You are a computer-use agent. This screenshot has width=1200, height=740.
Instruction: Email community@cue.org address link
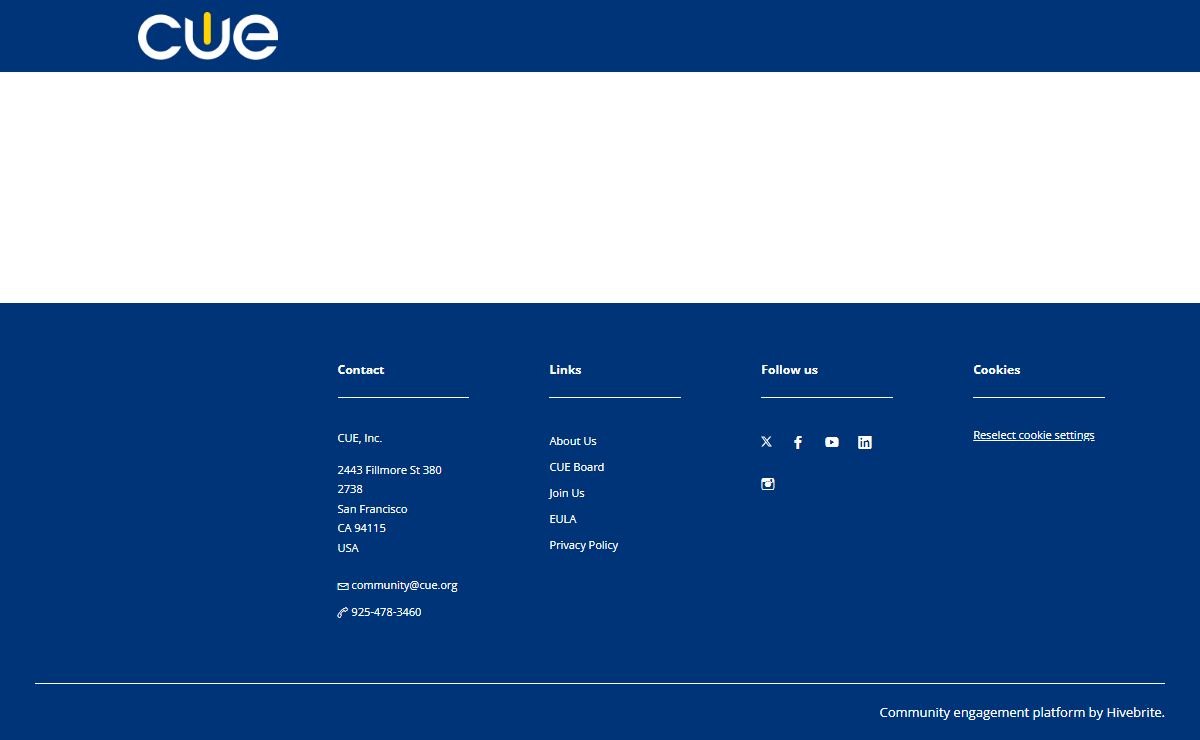click(x=404, y=585)
